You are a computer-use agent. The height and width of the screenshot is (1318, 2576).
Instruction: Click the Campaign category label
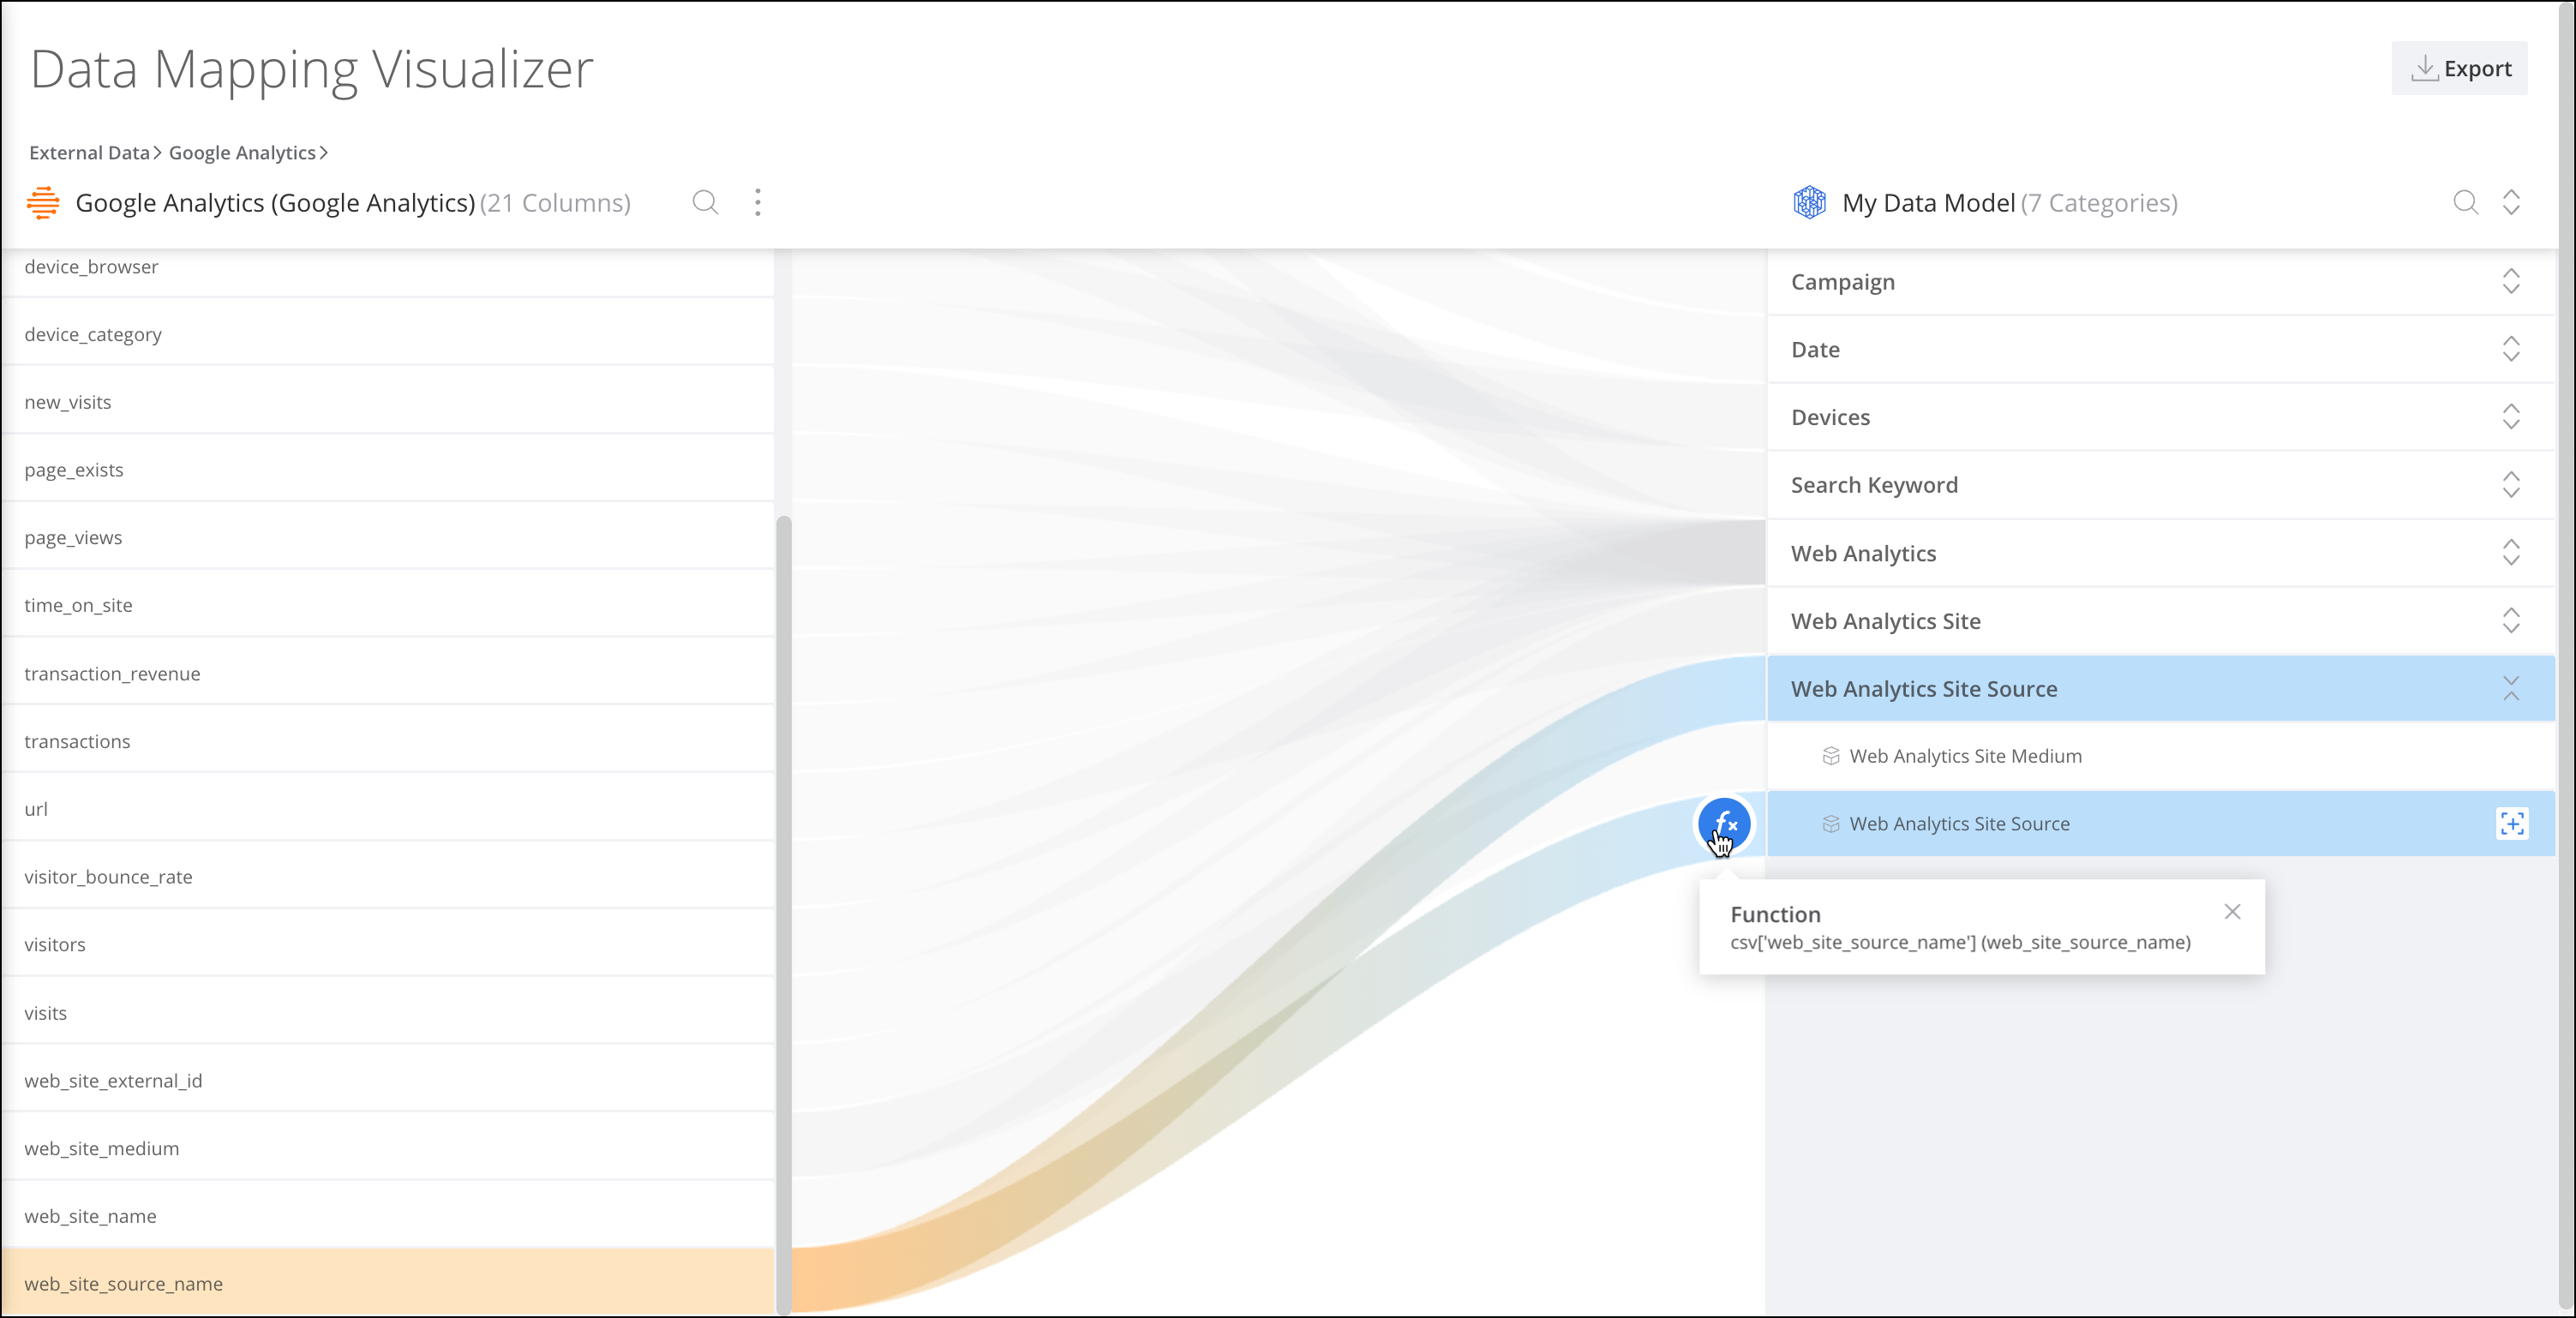[1842, 282]
